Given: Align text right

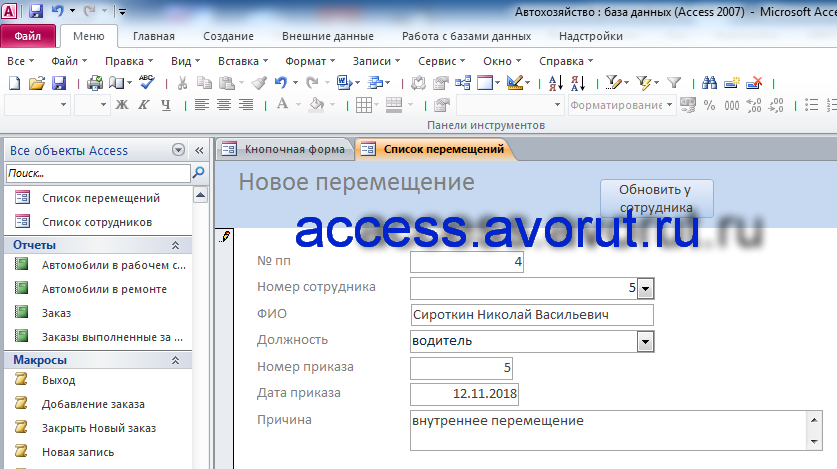Looking at the screenshot, I should [246, 105].
